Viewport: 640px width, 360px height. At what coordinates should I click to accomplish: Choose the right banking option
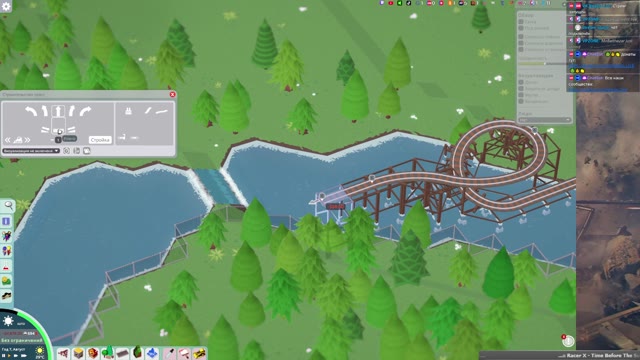pos(71,130)
